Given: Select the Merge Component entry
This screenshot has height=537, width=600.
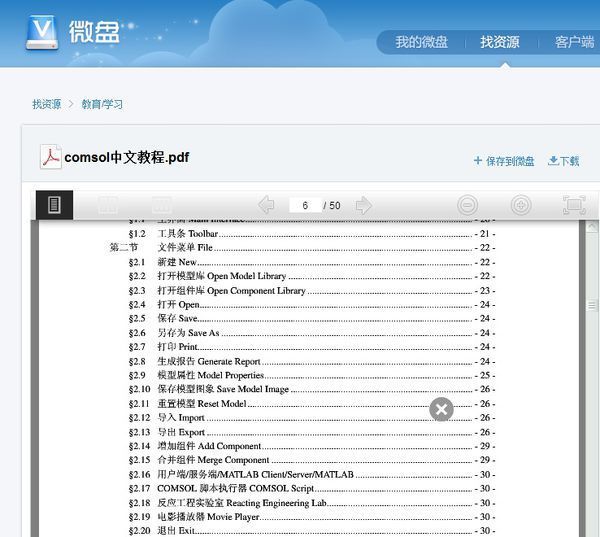Looking at the screenshot, I should pos(312,460).
